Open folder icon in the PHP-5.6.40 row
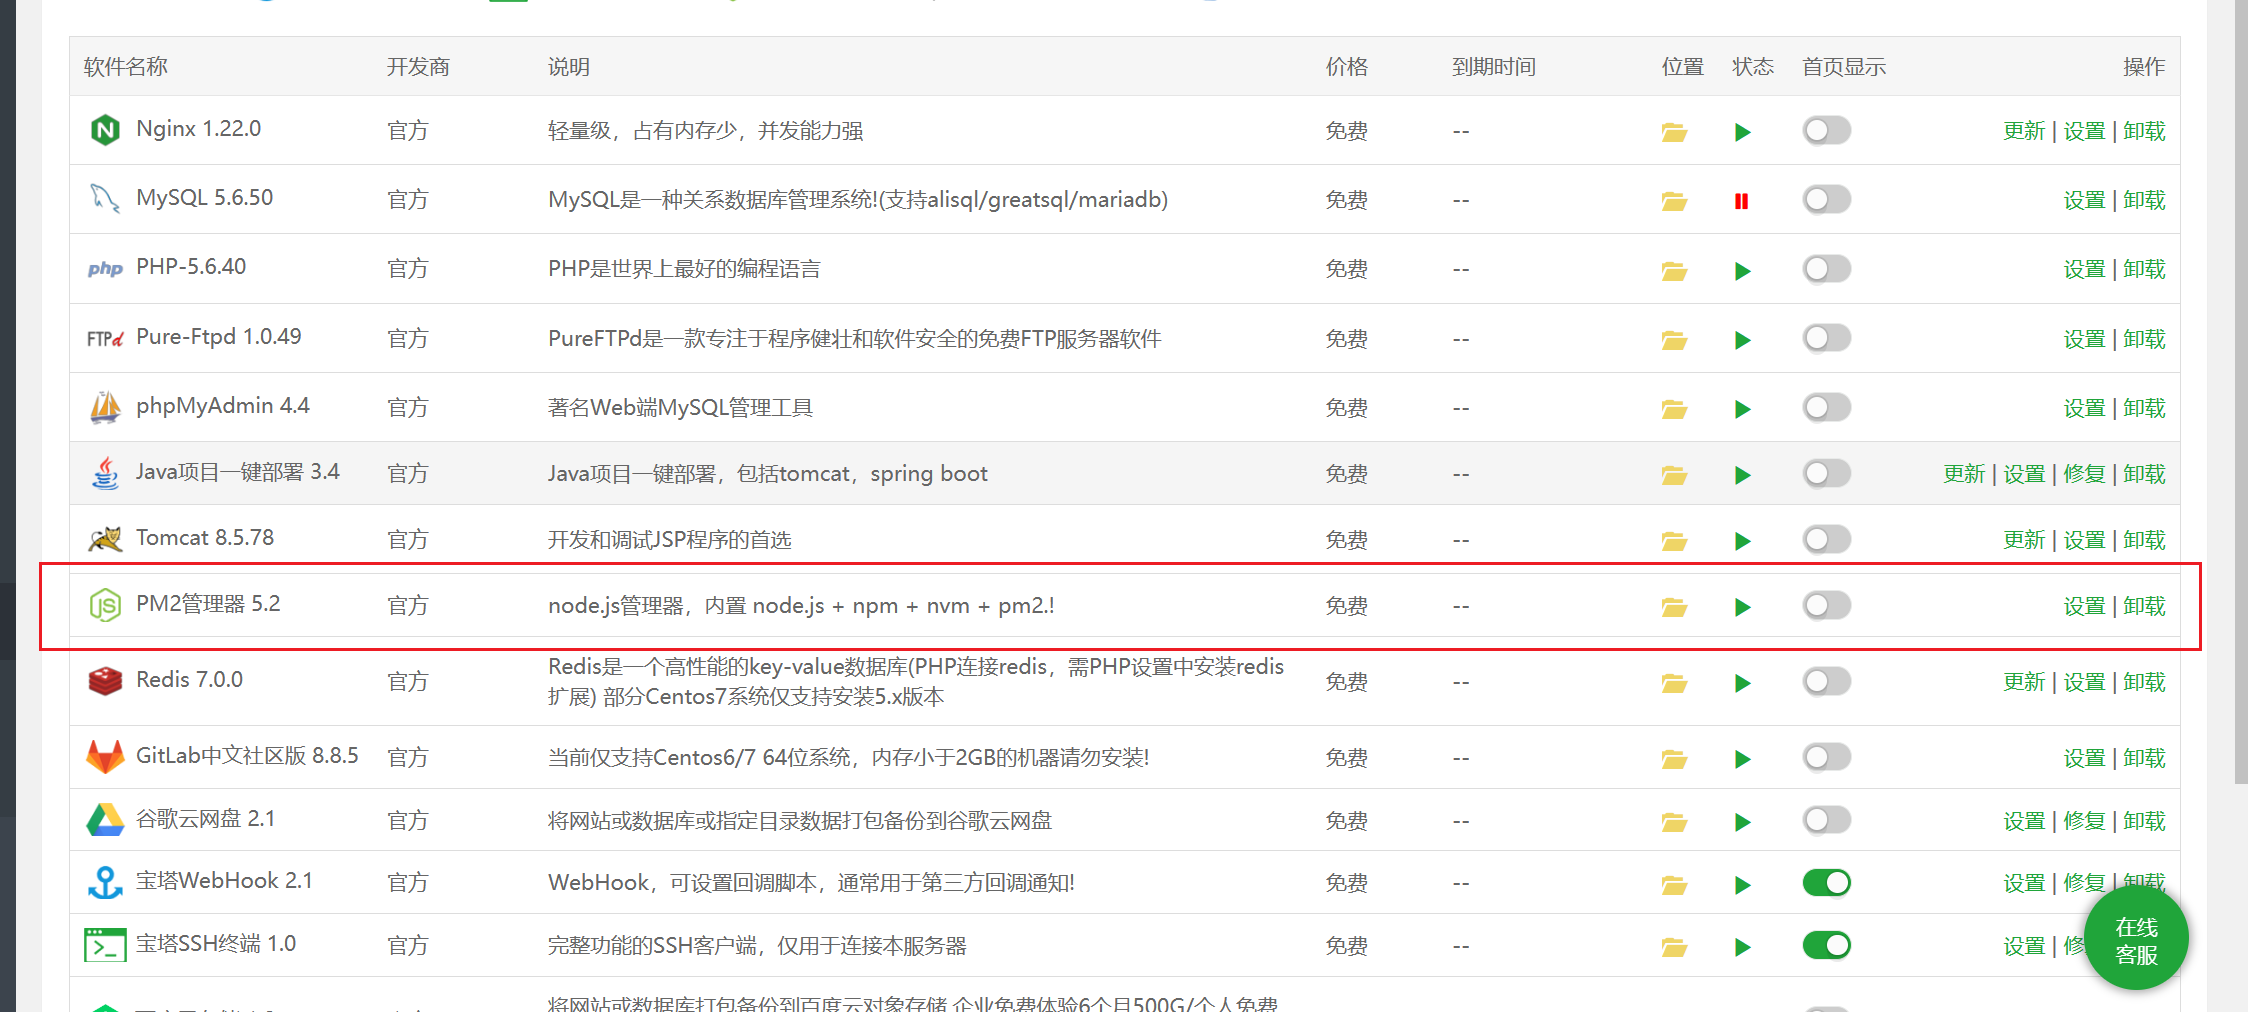 pyautogui.click(x=1674, y=271)
